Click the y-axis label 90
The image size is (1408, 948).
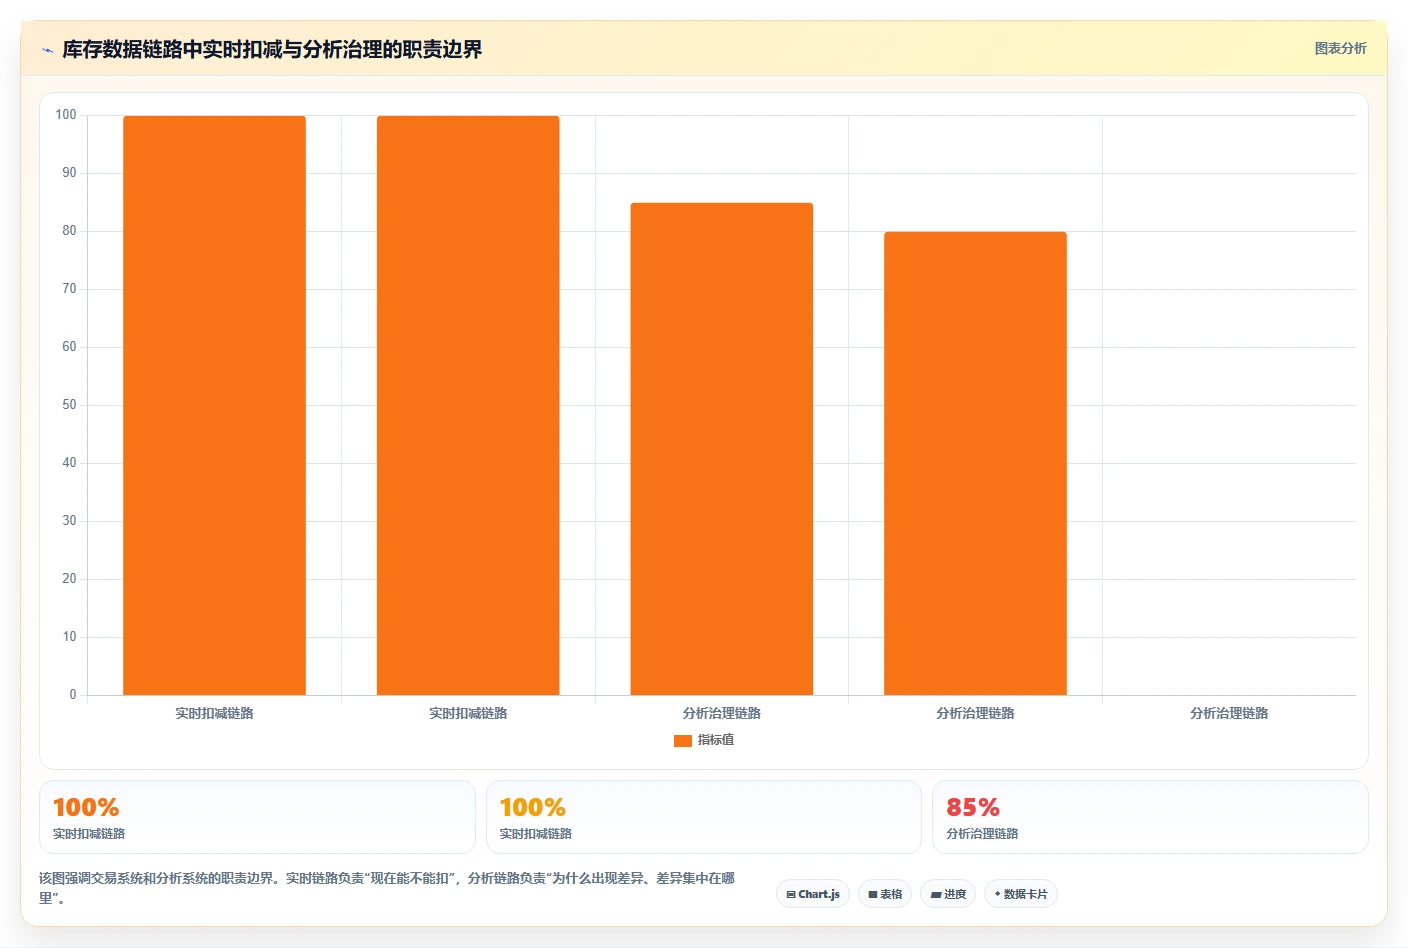pyautogui.click(x=69, y=173)
